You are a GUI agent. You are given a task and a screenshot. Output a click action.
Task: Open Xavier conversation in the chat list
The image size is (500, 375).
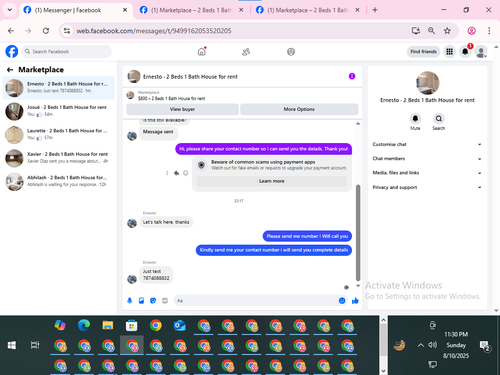59,158
